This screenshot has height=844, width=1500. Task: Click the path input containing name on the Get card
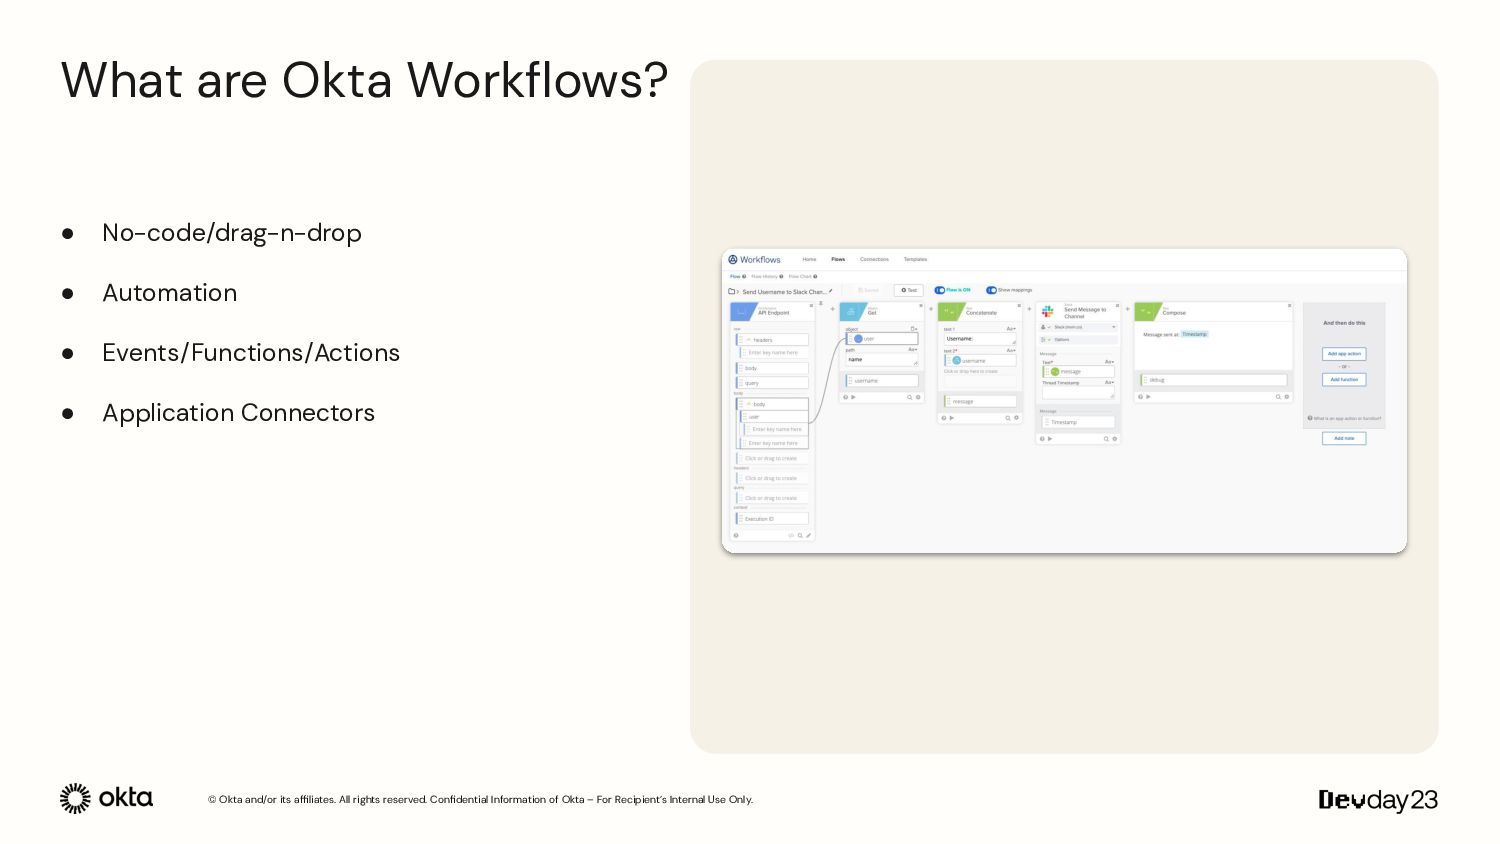pos(881,360)
